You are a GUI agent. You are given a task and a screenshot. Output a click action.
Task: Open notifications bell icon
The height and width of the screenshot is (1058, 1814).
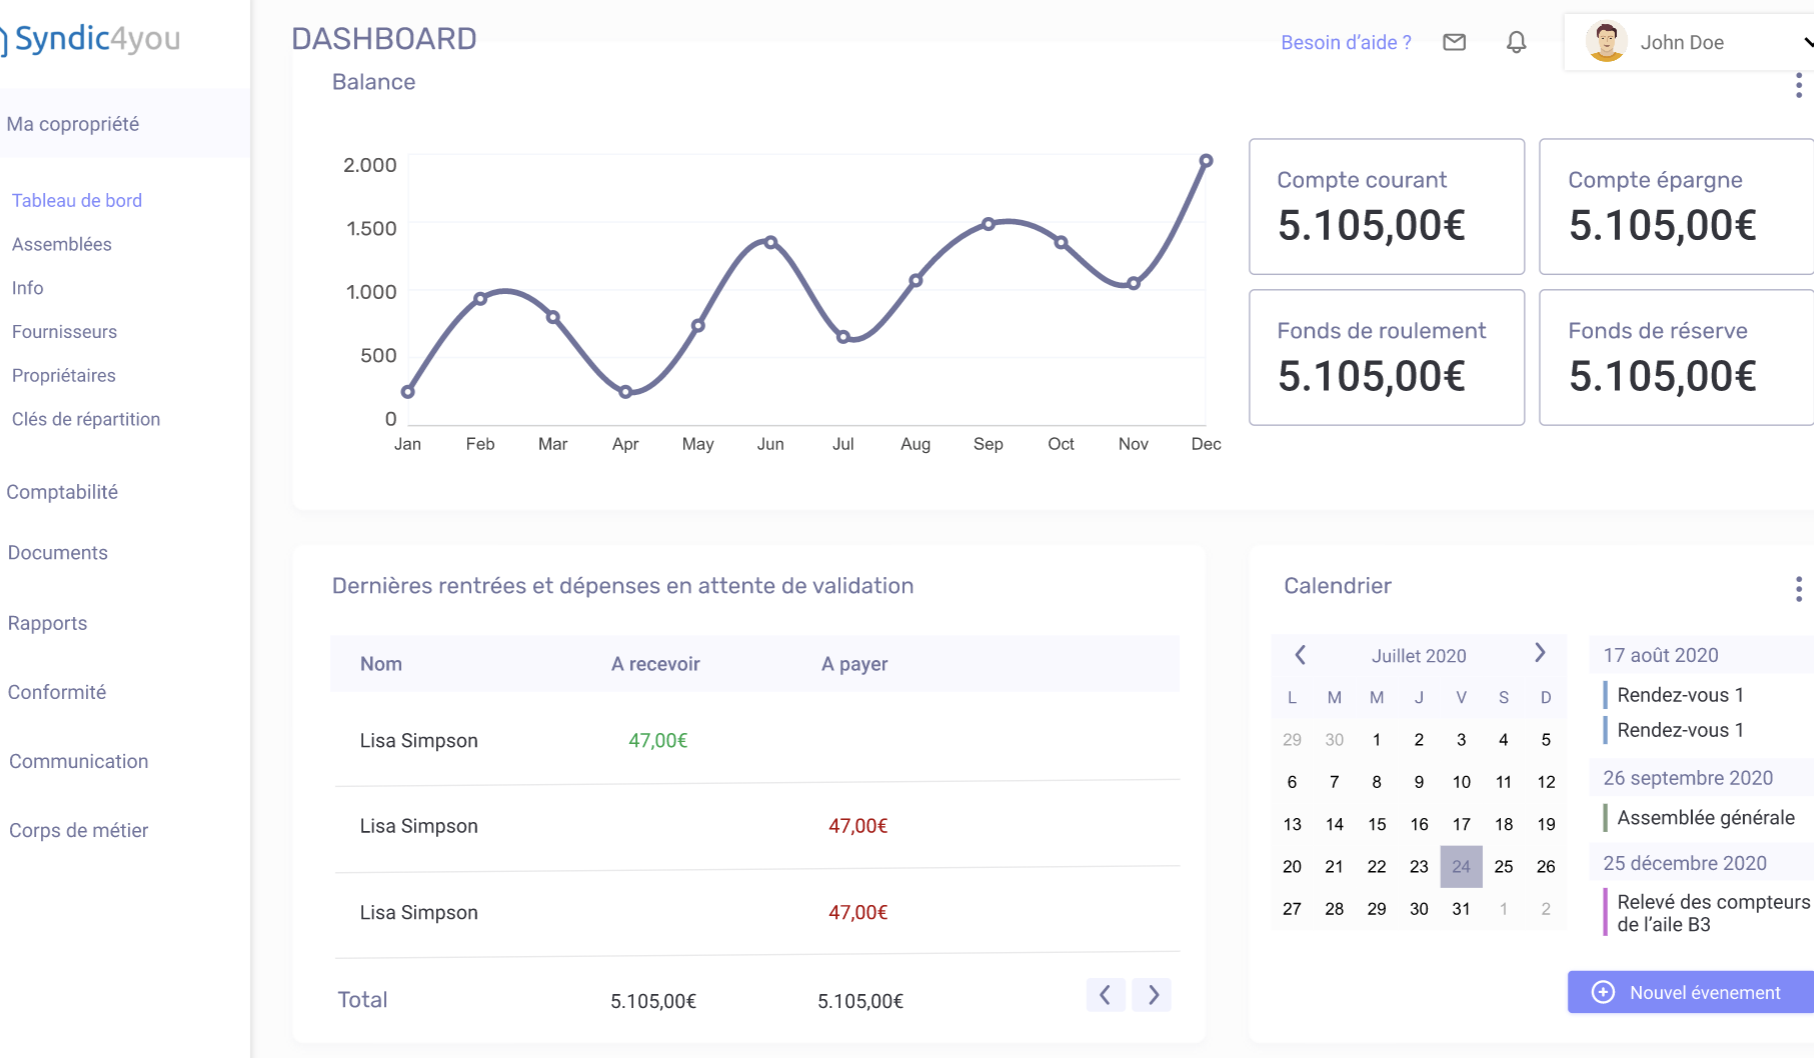[x=1516, y=42]
